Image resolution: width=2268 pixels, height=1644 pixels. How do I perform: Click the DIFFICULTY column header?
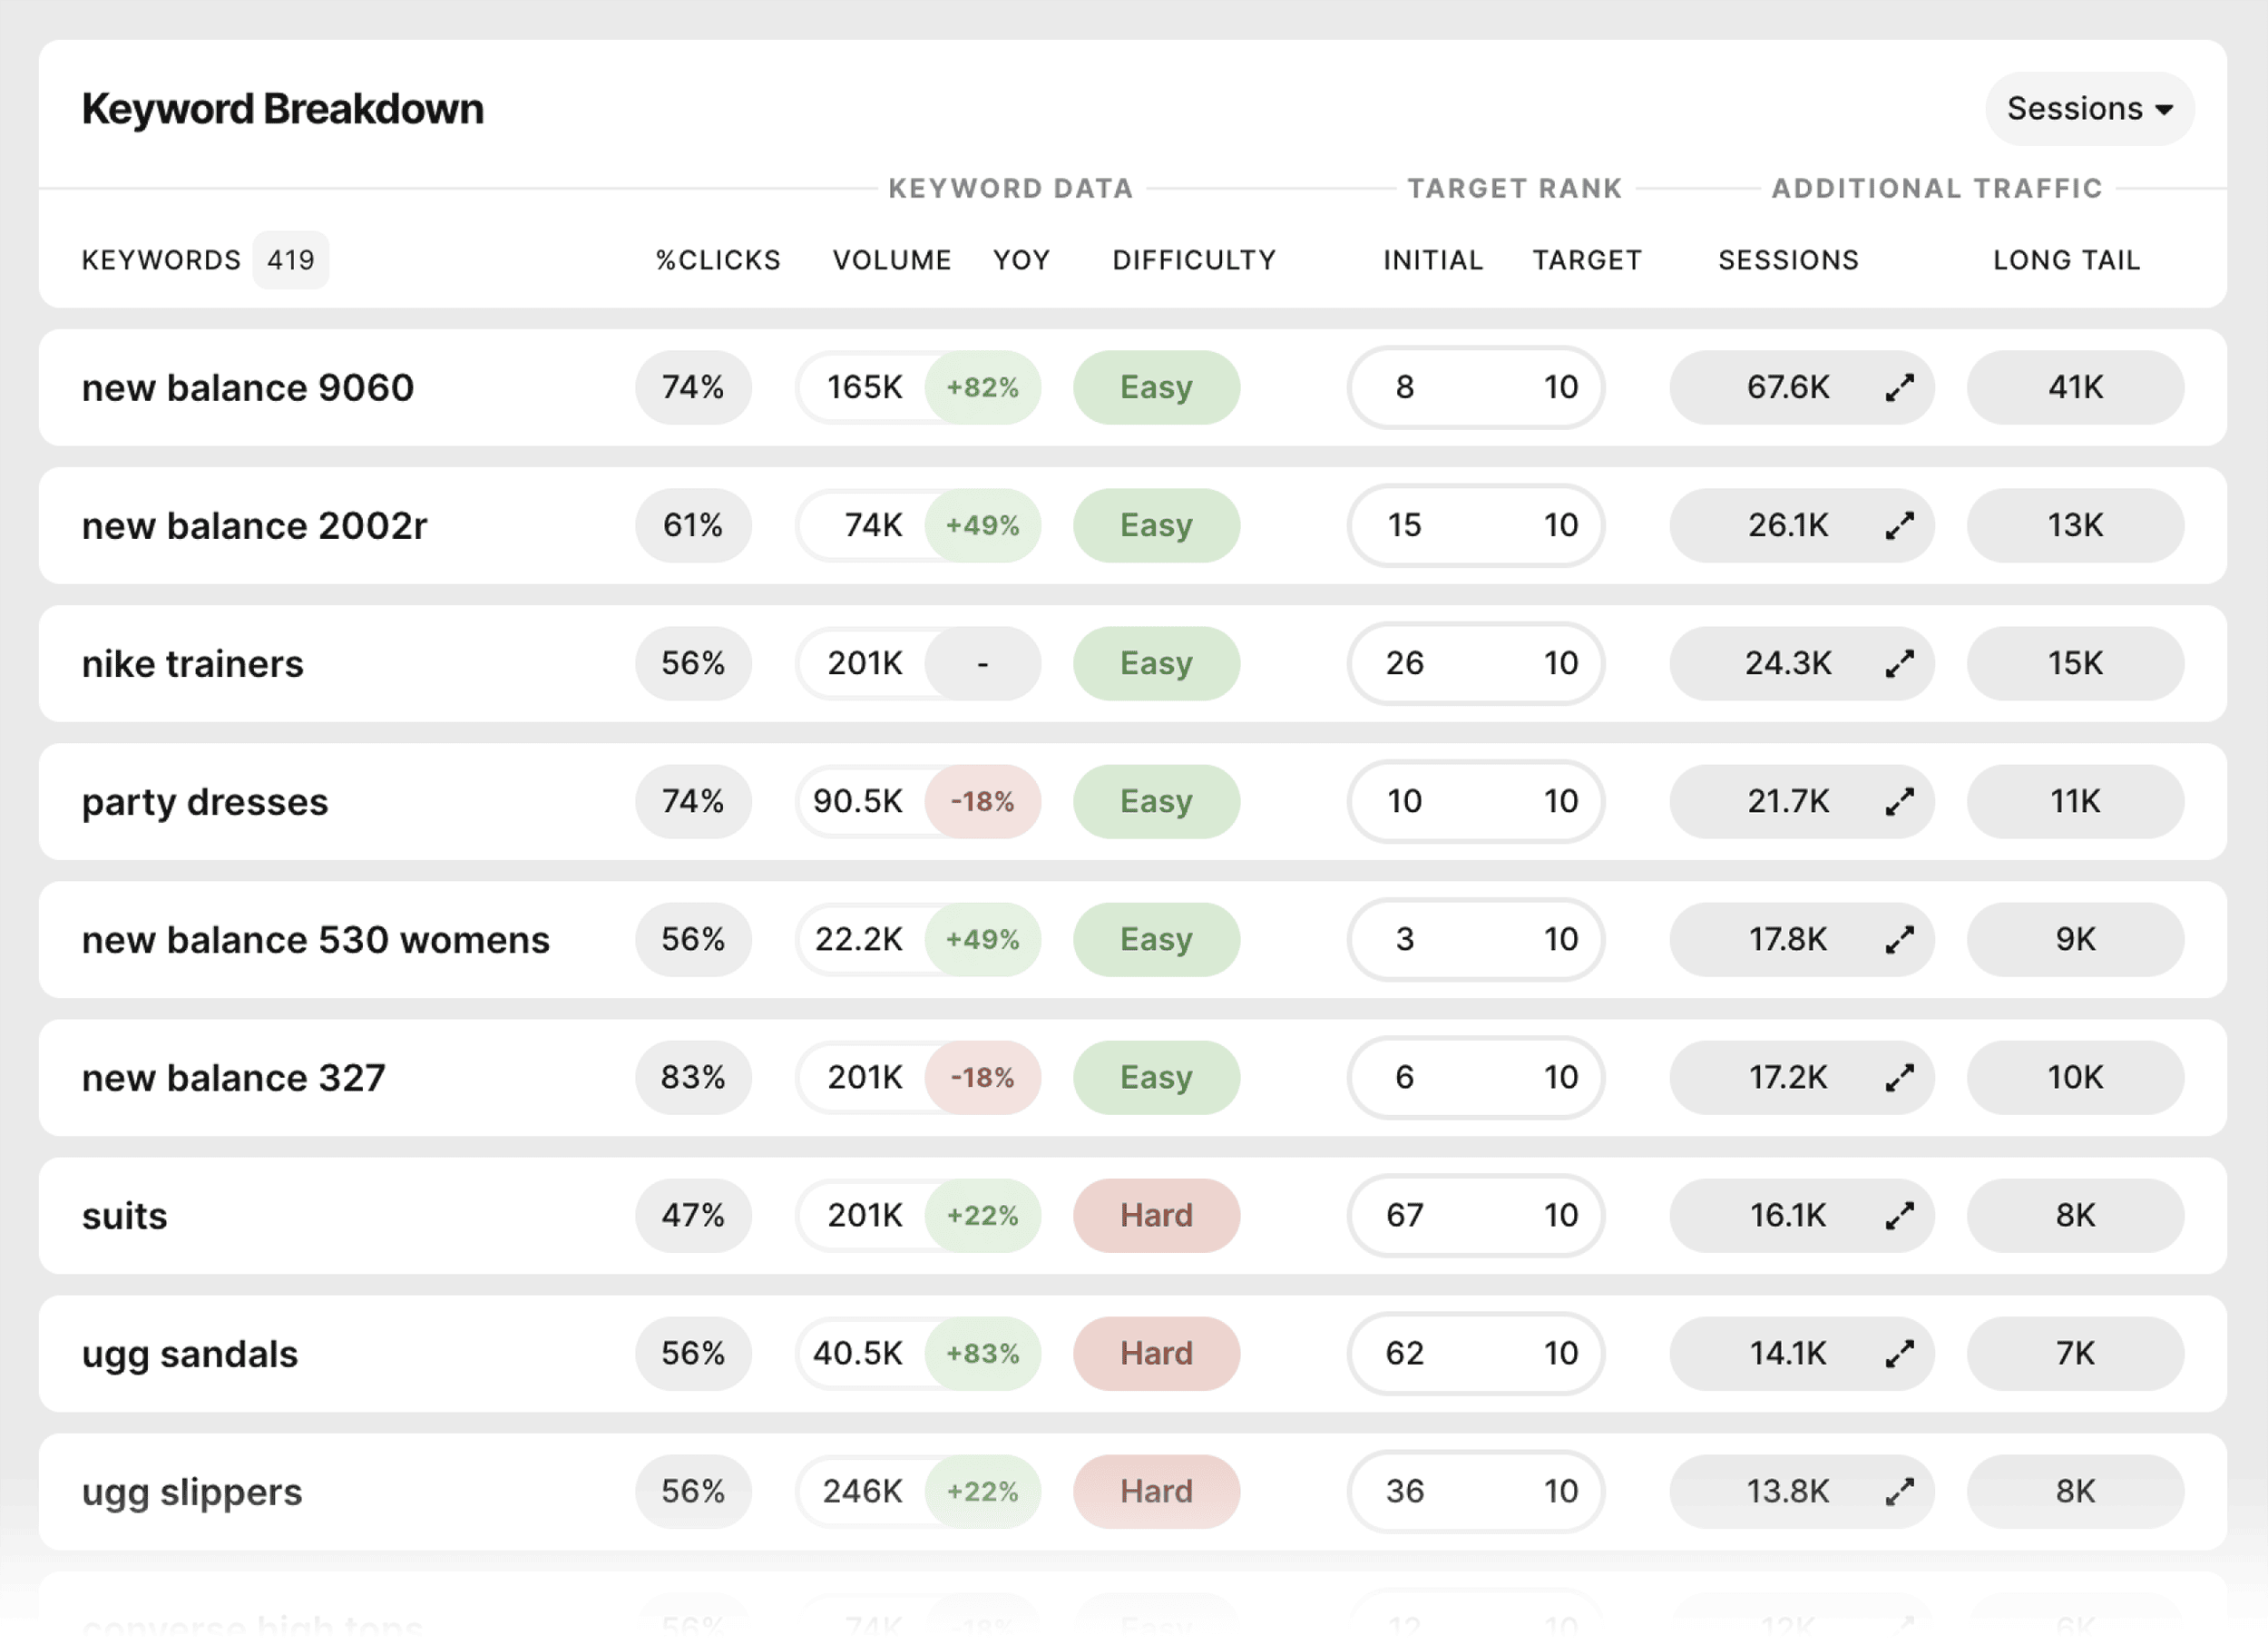[x=1194, y=260]
